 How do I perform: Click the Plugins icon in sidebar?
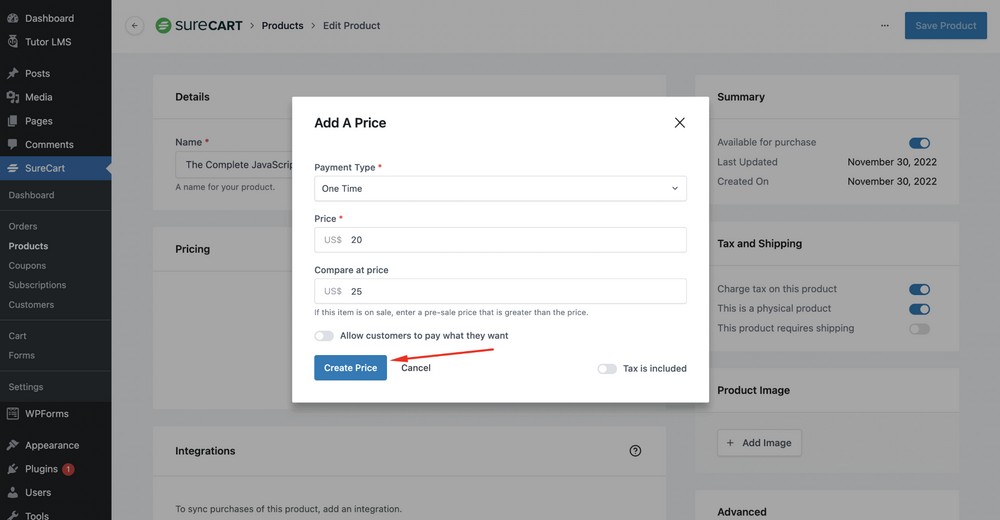(x=13, y=469)
